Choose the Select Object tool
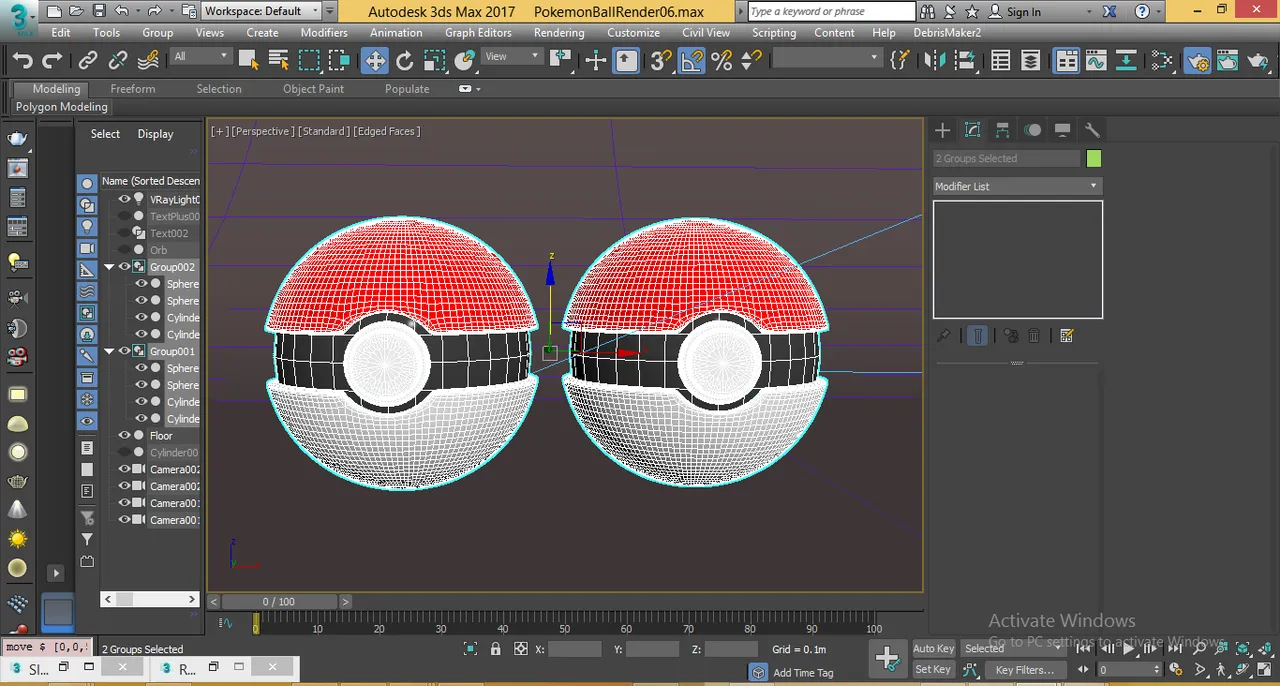 (x=249, y=61)
